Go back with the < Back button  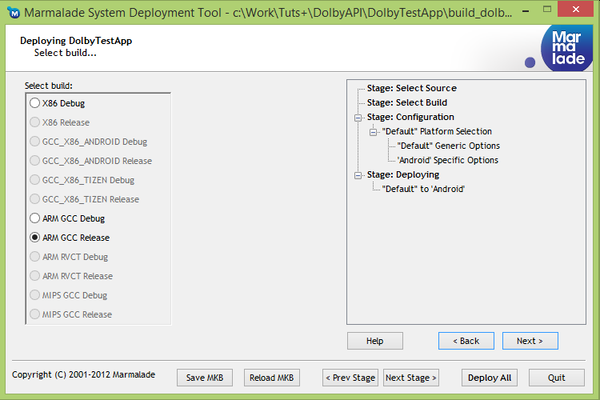466,341
